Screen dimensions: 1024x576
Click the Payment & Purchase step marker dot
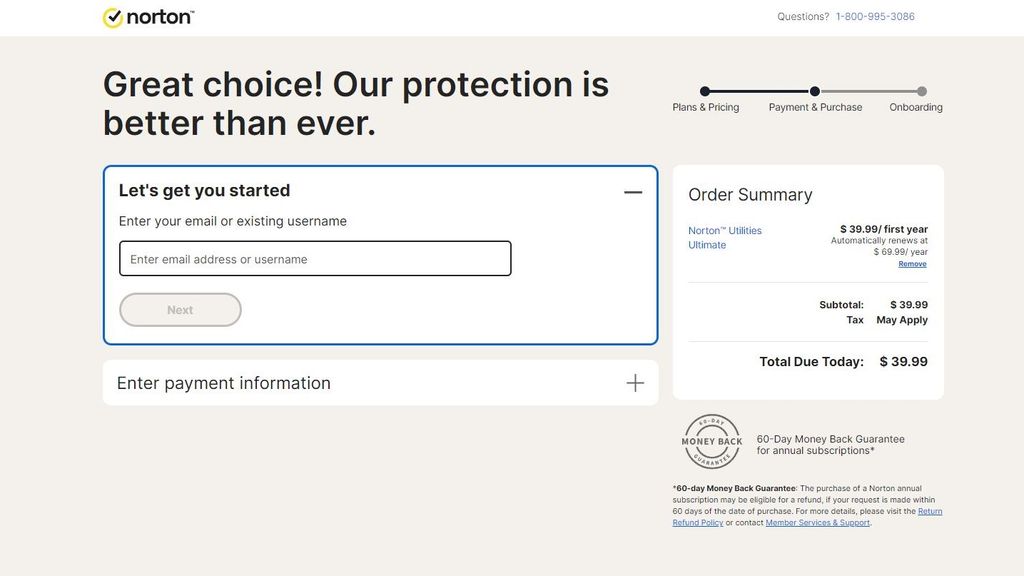pyautogui.click(x=814, y=89)
